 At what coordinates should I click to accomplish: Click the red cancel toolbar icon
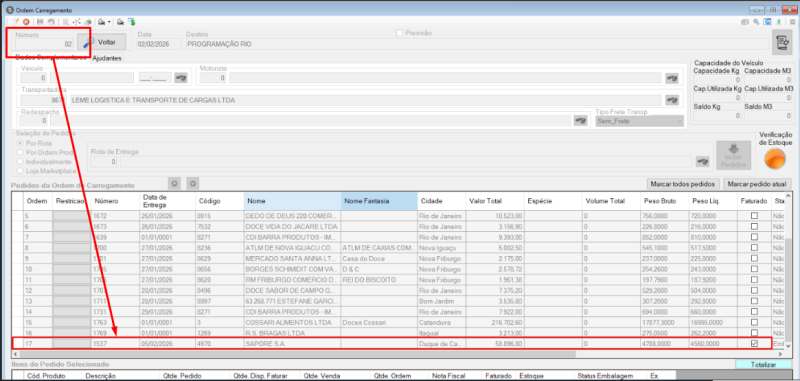(x=26, y=22)
